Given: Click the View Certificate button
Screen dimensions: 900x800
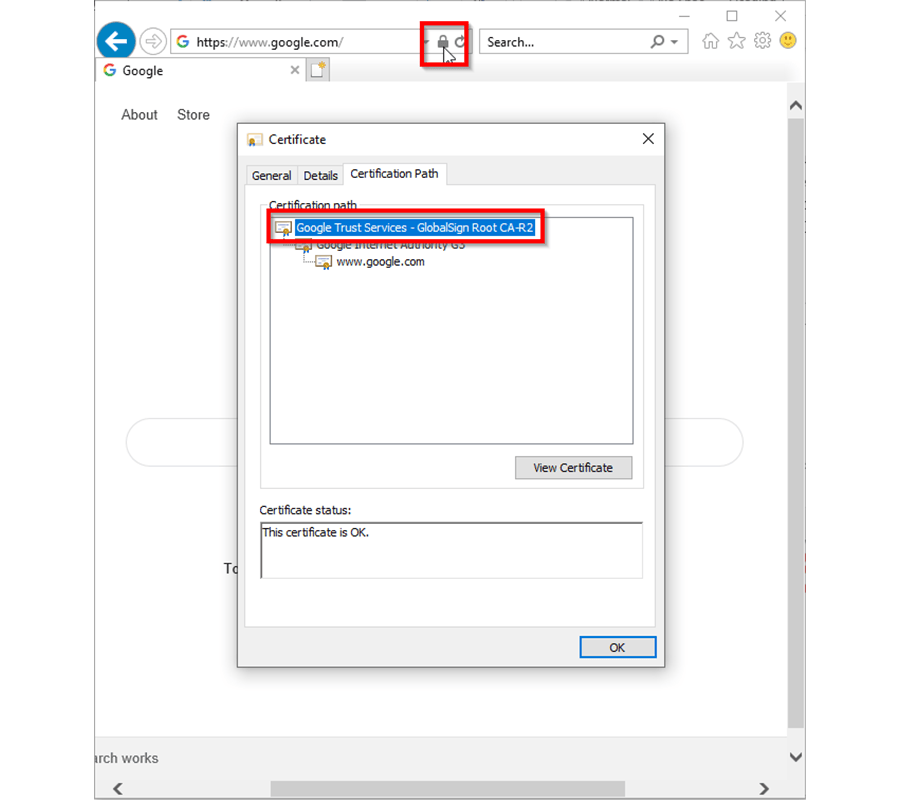Looking at the screenshot, I should click(573, 468).
